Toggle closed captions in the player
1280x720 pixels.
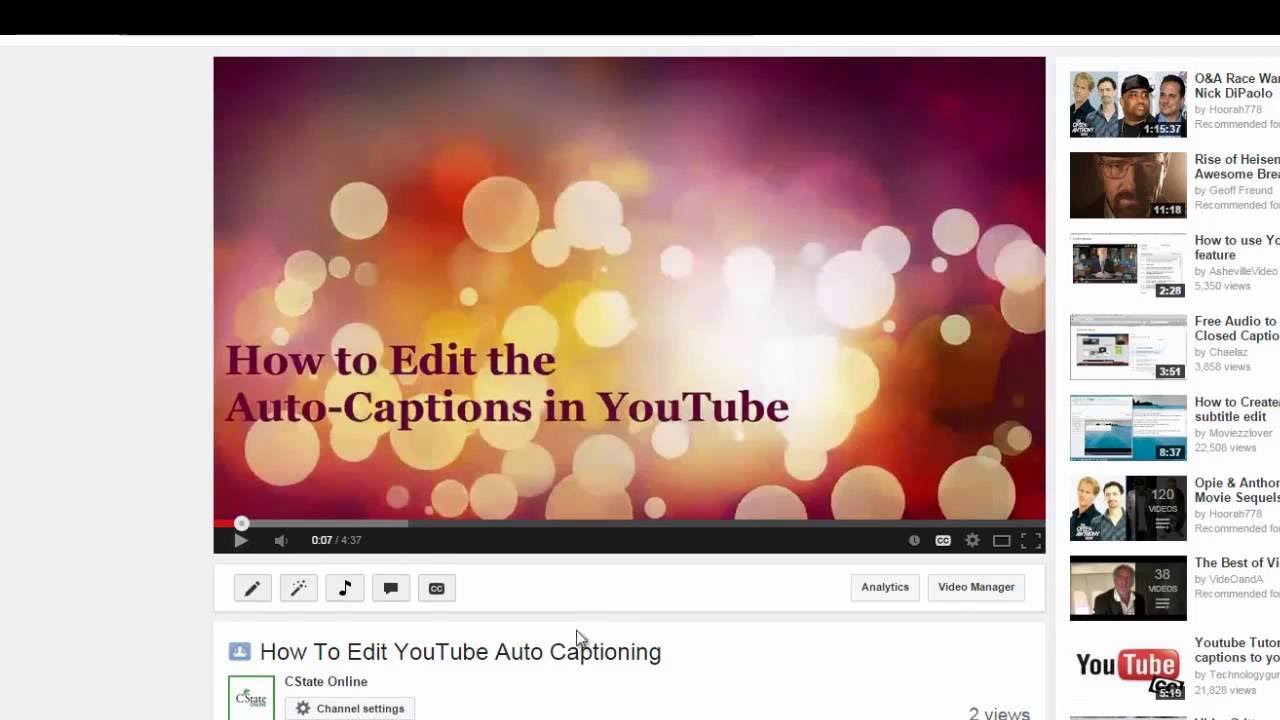[943, 540]
